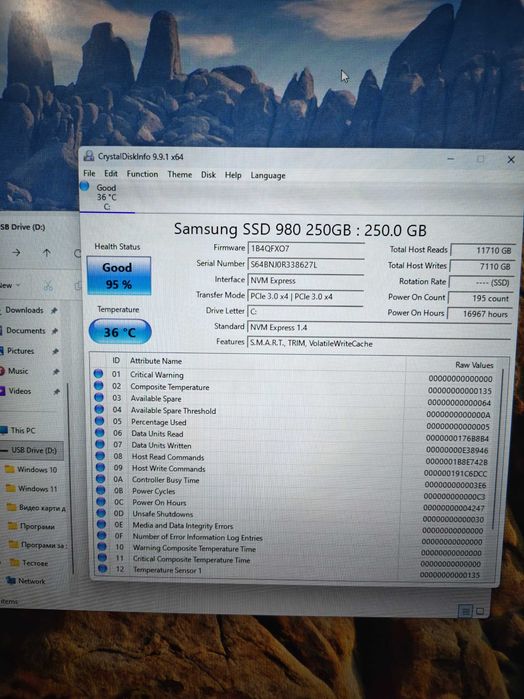The image size is (524, 699).
Task: Open the Disk menu
Action: tap(208, 175)
